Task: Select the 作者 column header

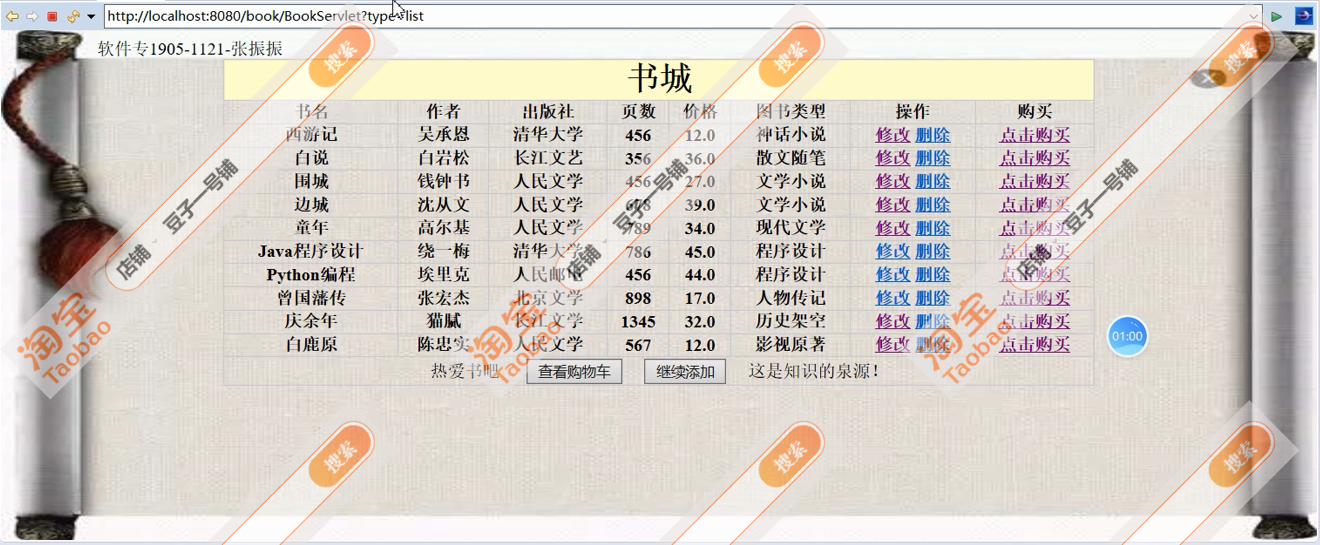Action: [x=442, y=112]
